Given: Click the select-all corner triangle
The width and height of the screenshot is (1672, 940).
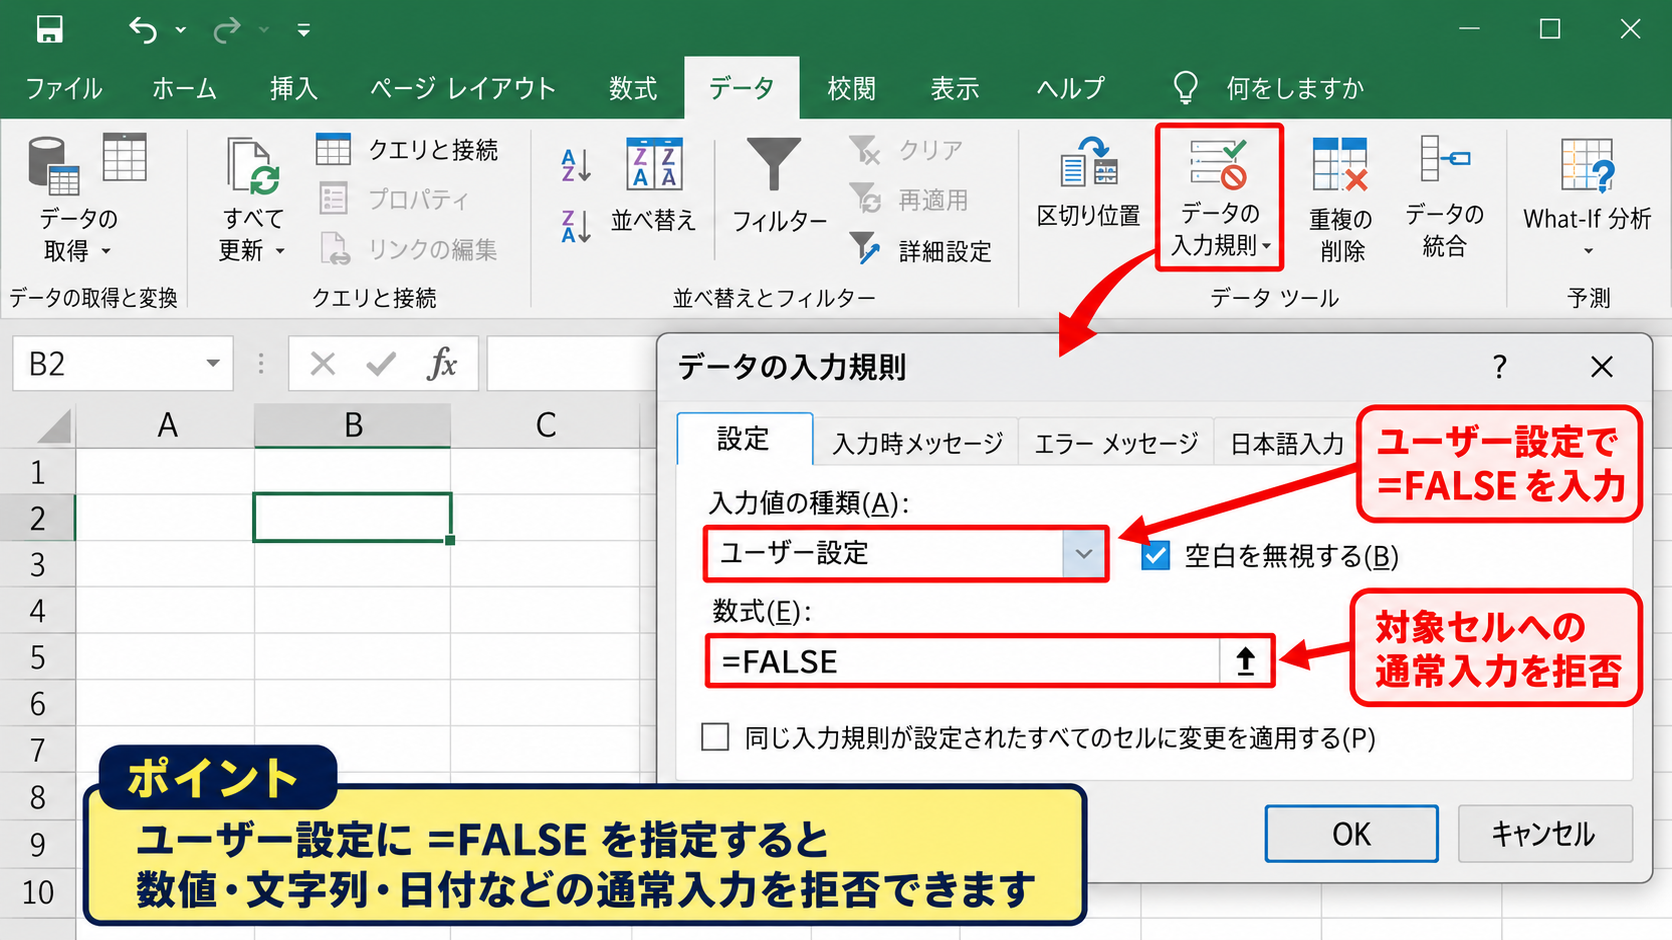Looking at the screenshot, I should pos(52,426).
